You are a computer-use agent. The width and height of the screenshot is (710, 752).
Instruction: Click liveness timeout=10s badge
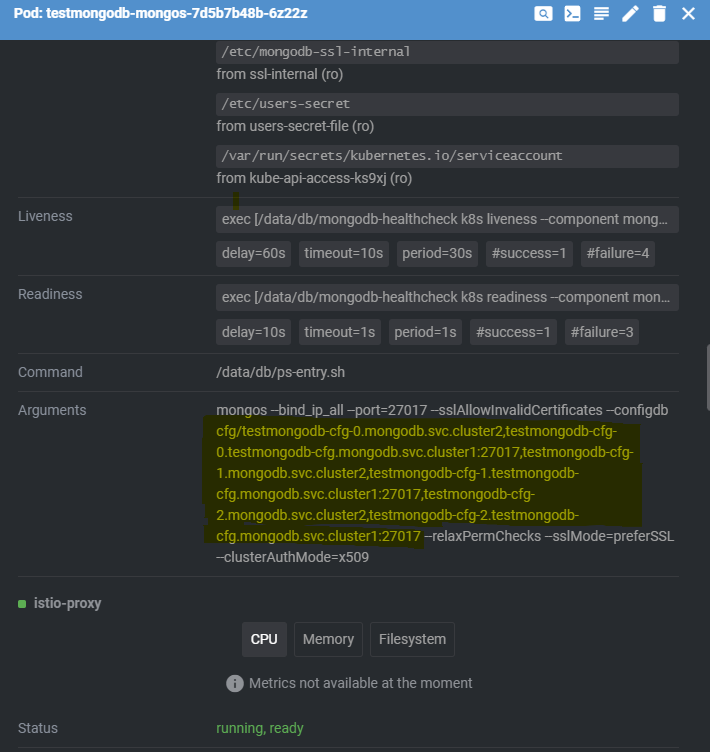(x=343, y=253)
